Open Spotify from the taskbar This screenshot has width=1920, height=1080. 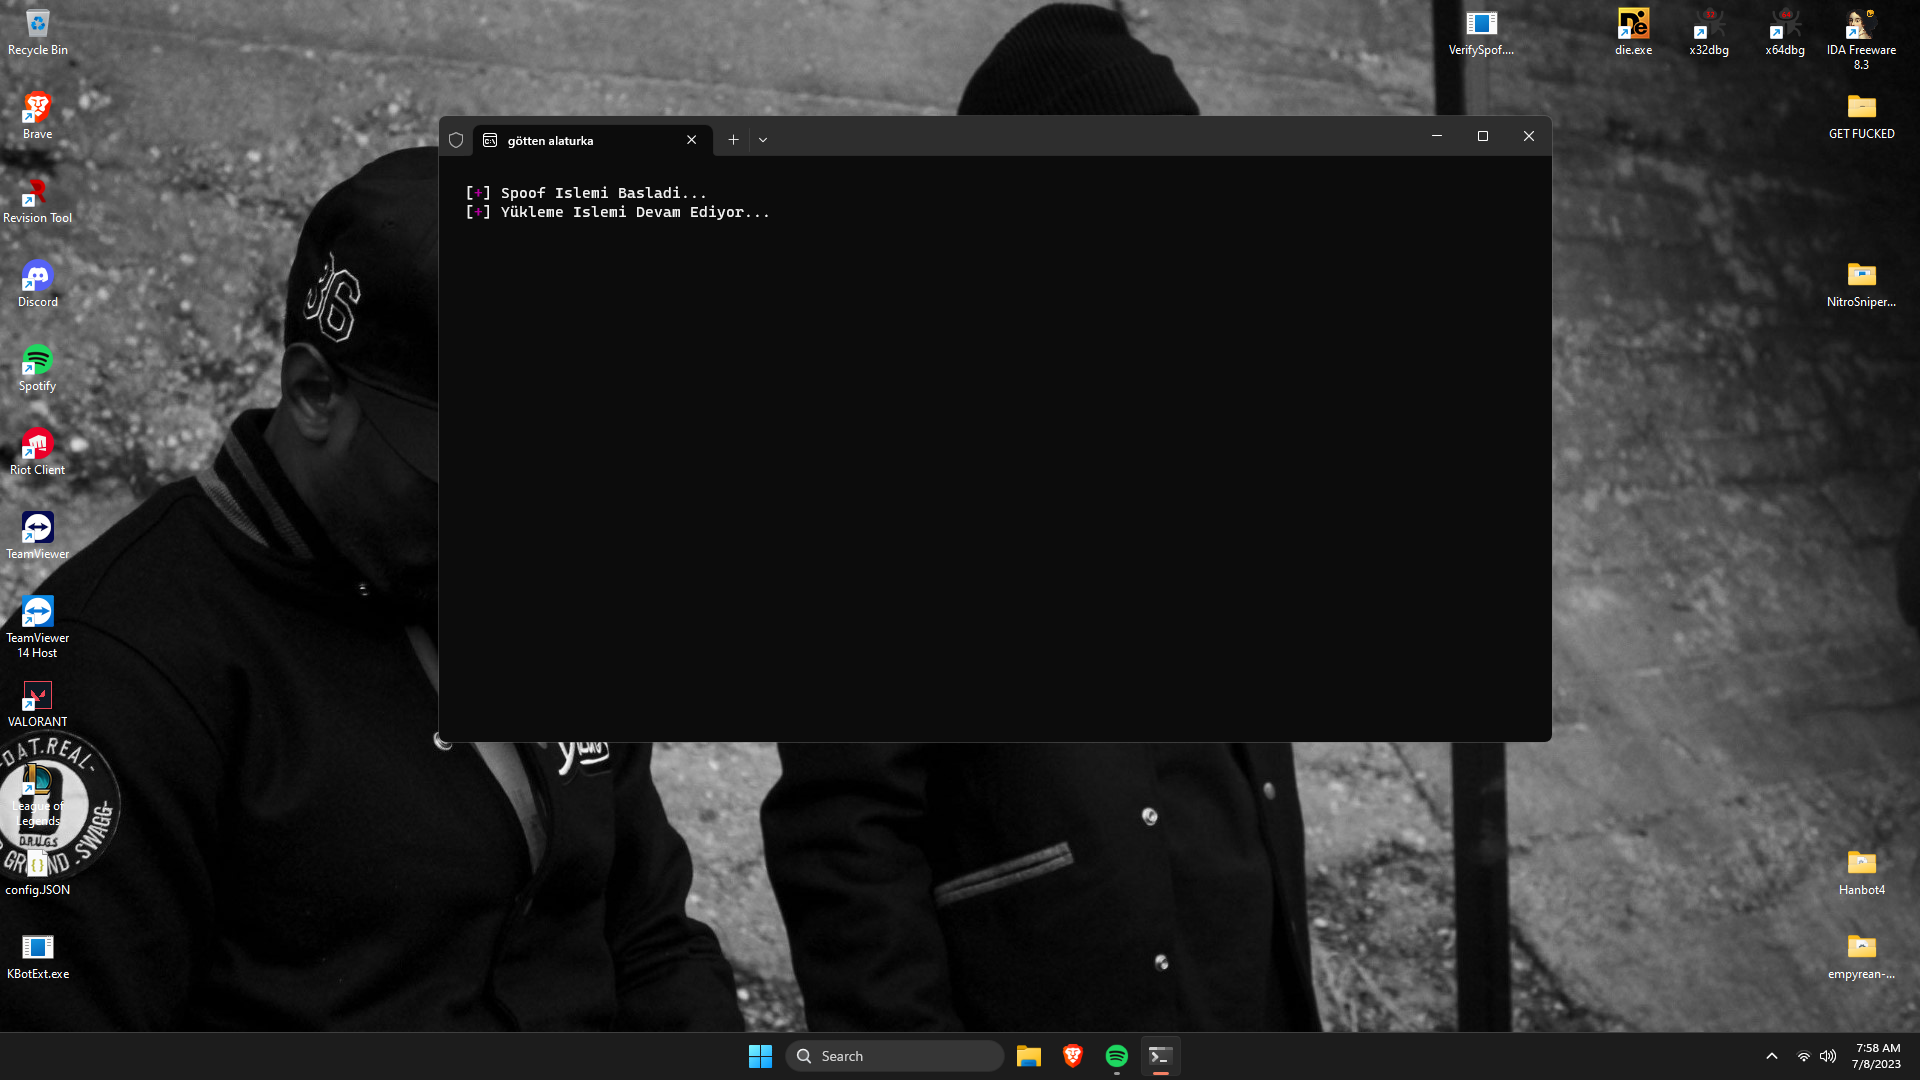point(1117,1056)
